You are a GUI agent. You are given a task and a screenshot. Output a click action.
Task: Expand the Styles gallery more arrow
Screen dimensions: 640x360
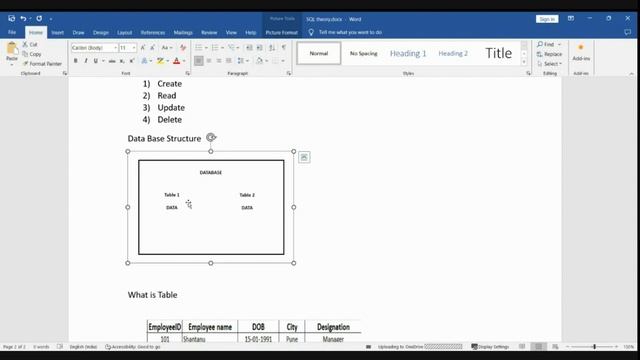coord(524,62)
